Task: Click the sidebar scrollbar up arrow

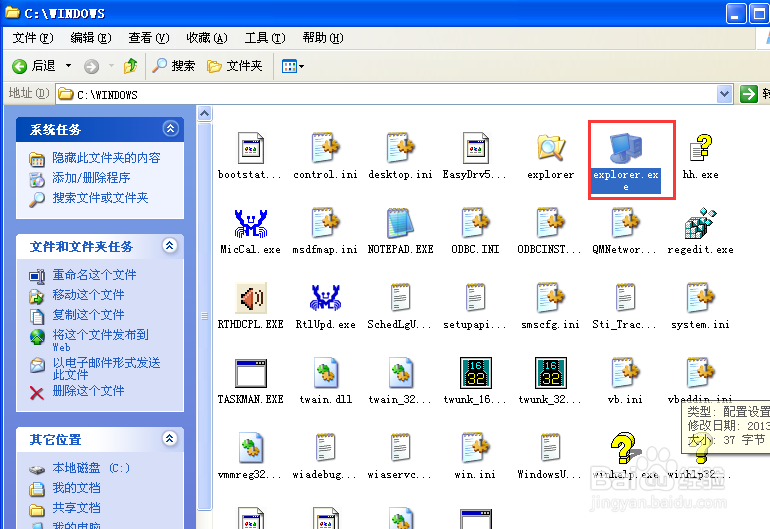Action: click(x=205, y=114)
